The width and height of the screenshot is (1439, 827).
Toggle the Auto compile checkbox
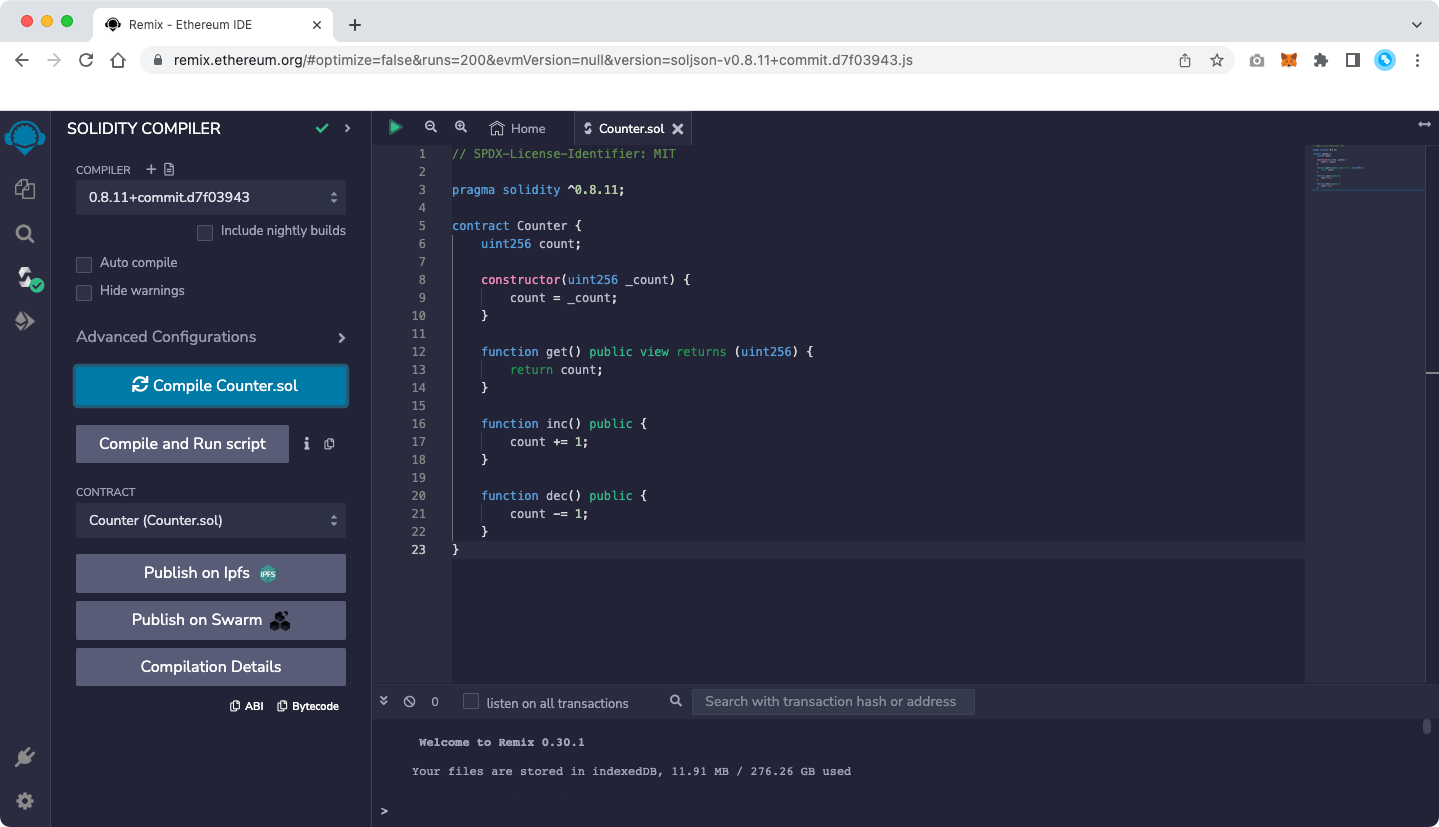(84, 264)
